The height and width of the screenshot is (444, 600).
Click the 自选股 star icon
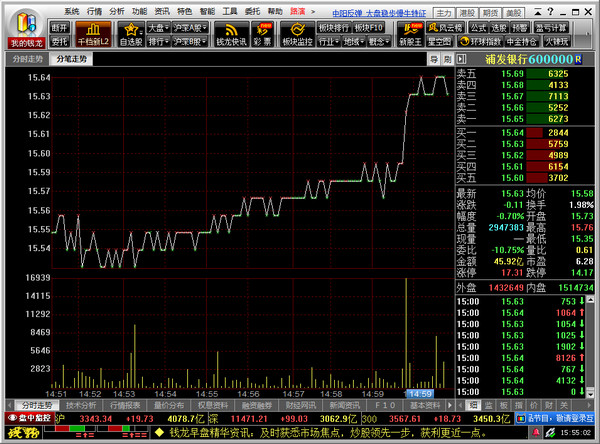(x=130, y=32)
